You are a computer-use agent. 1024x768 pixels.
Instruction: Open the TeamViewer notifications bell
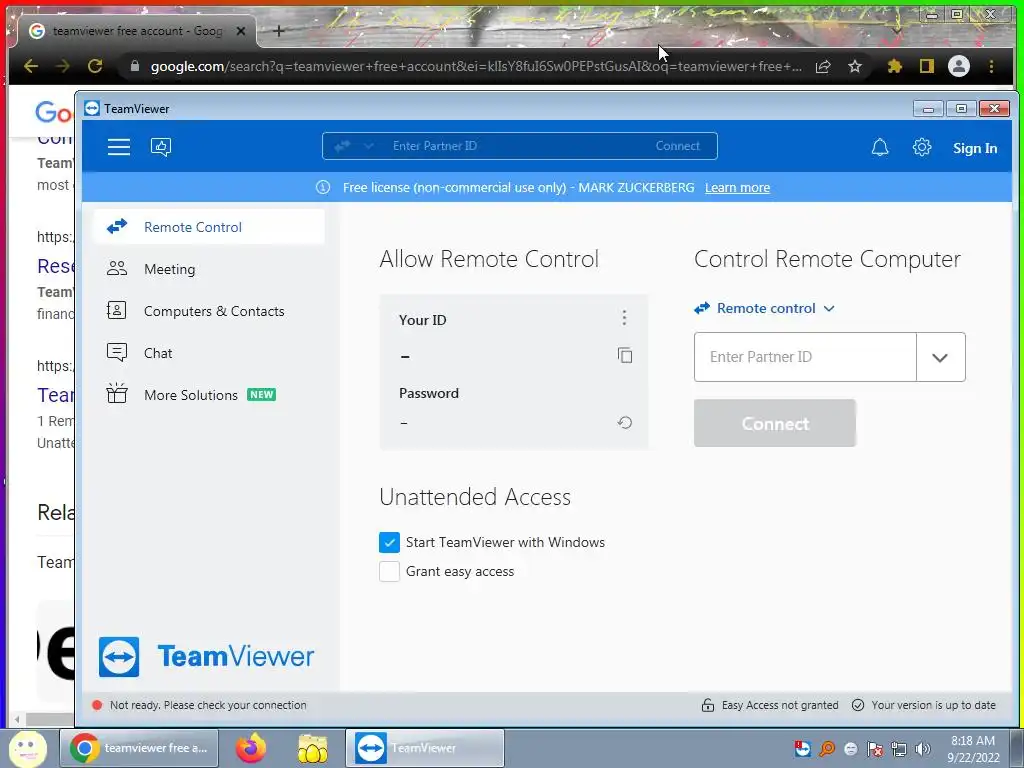coord(880,148)
